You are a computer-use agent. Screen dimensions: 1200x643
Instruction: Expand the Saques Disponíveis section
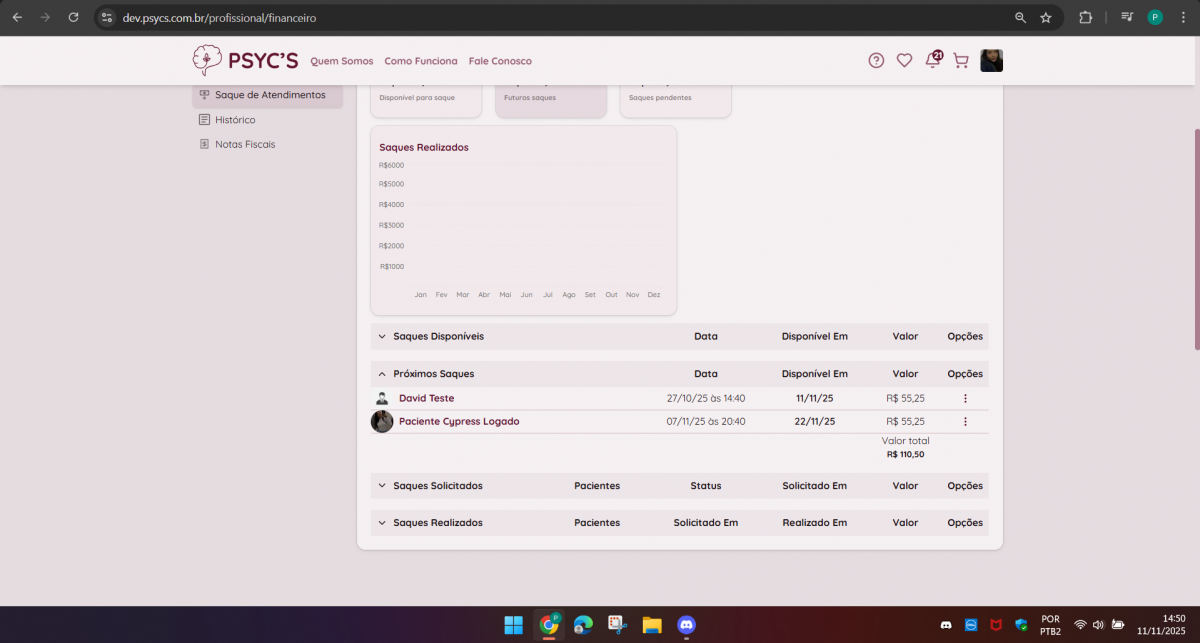click(x=382, y=337)
